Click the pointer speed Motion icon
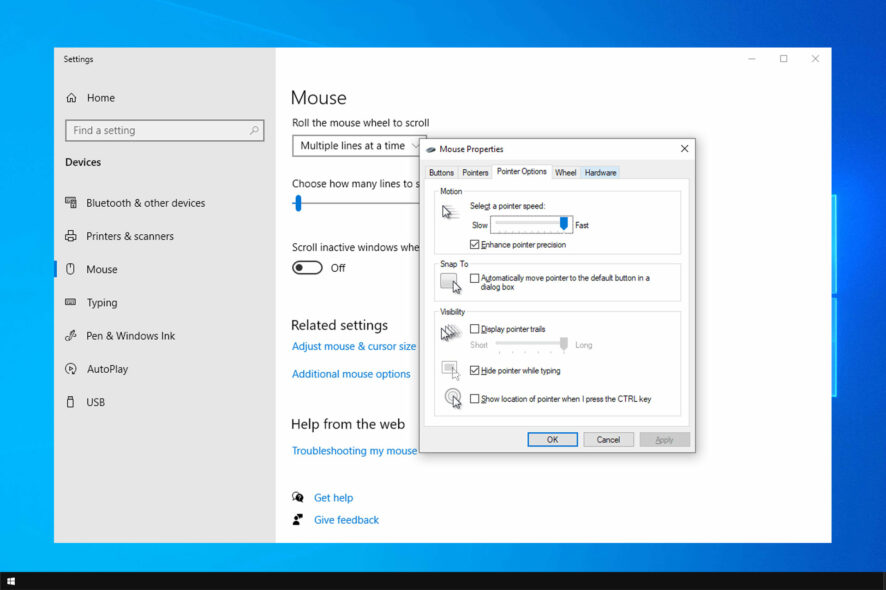The image size is (886, 590). pyautogui.click(x=450, y=214)
